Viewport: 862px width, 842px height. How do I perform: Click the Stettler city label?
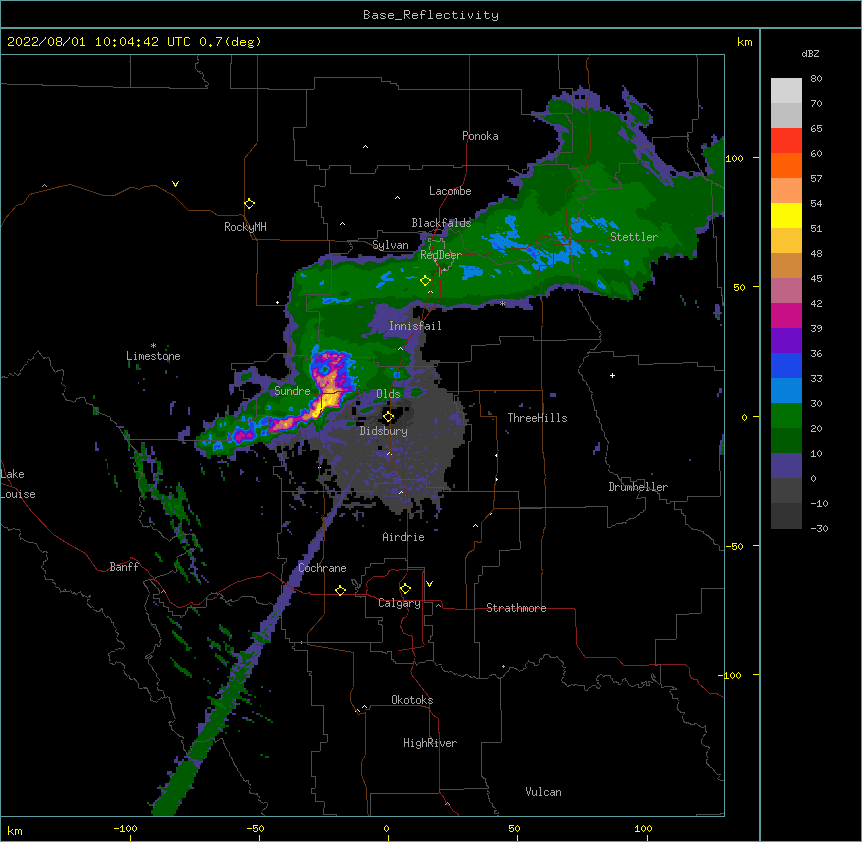(x=634, y=237)
